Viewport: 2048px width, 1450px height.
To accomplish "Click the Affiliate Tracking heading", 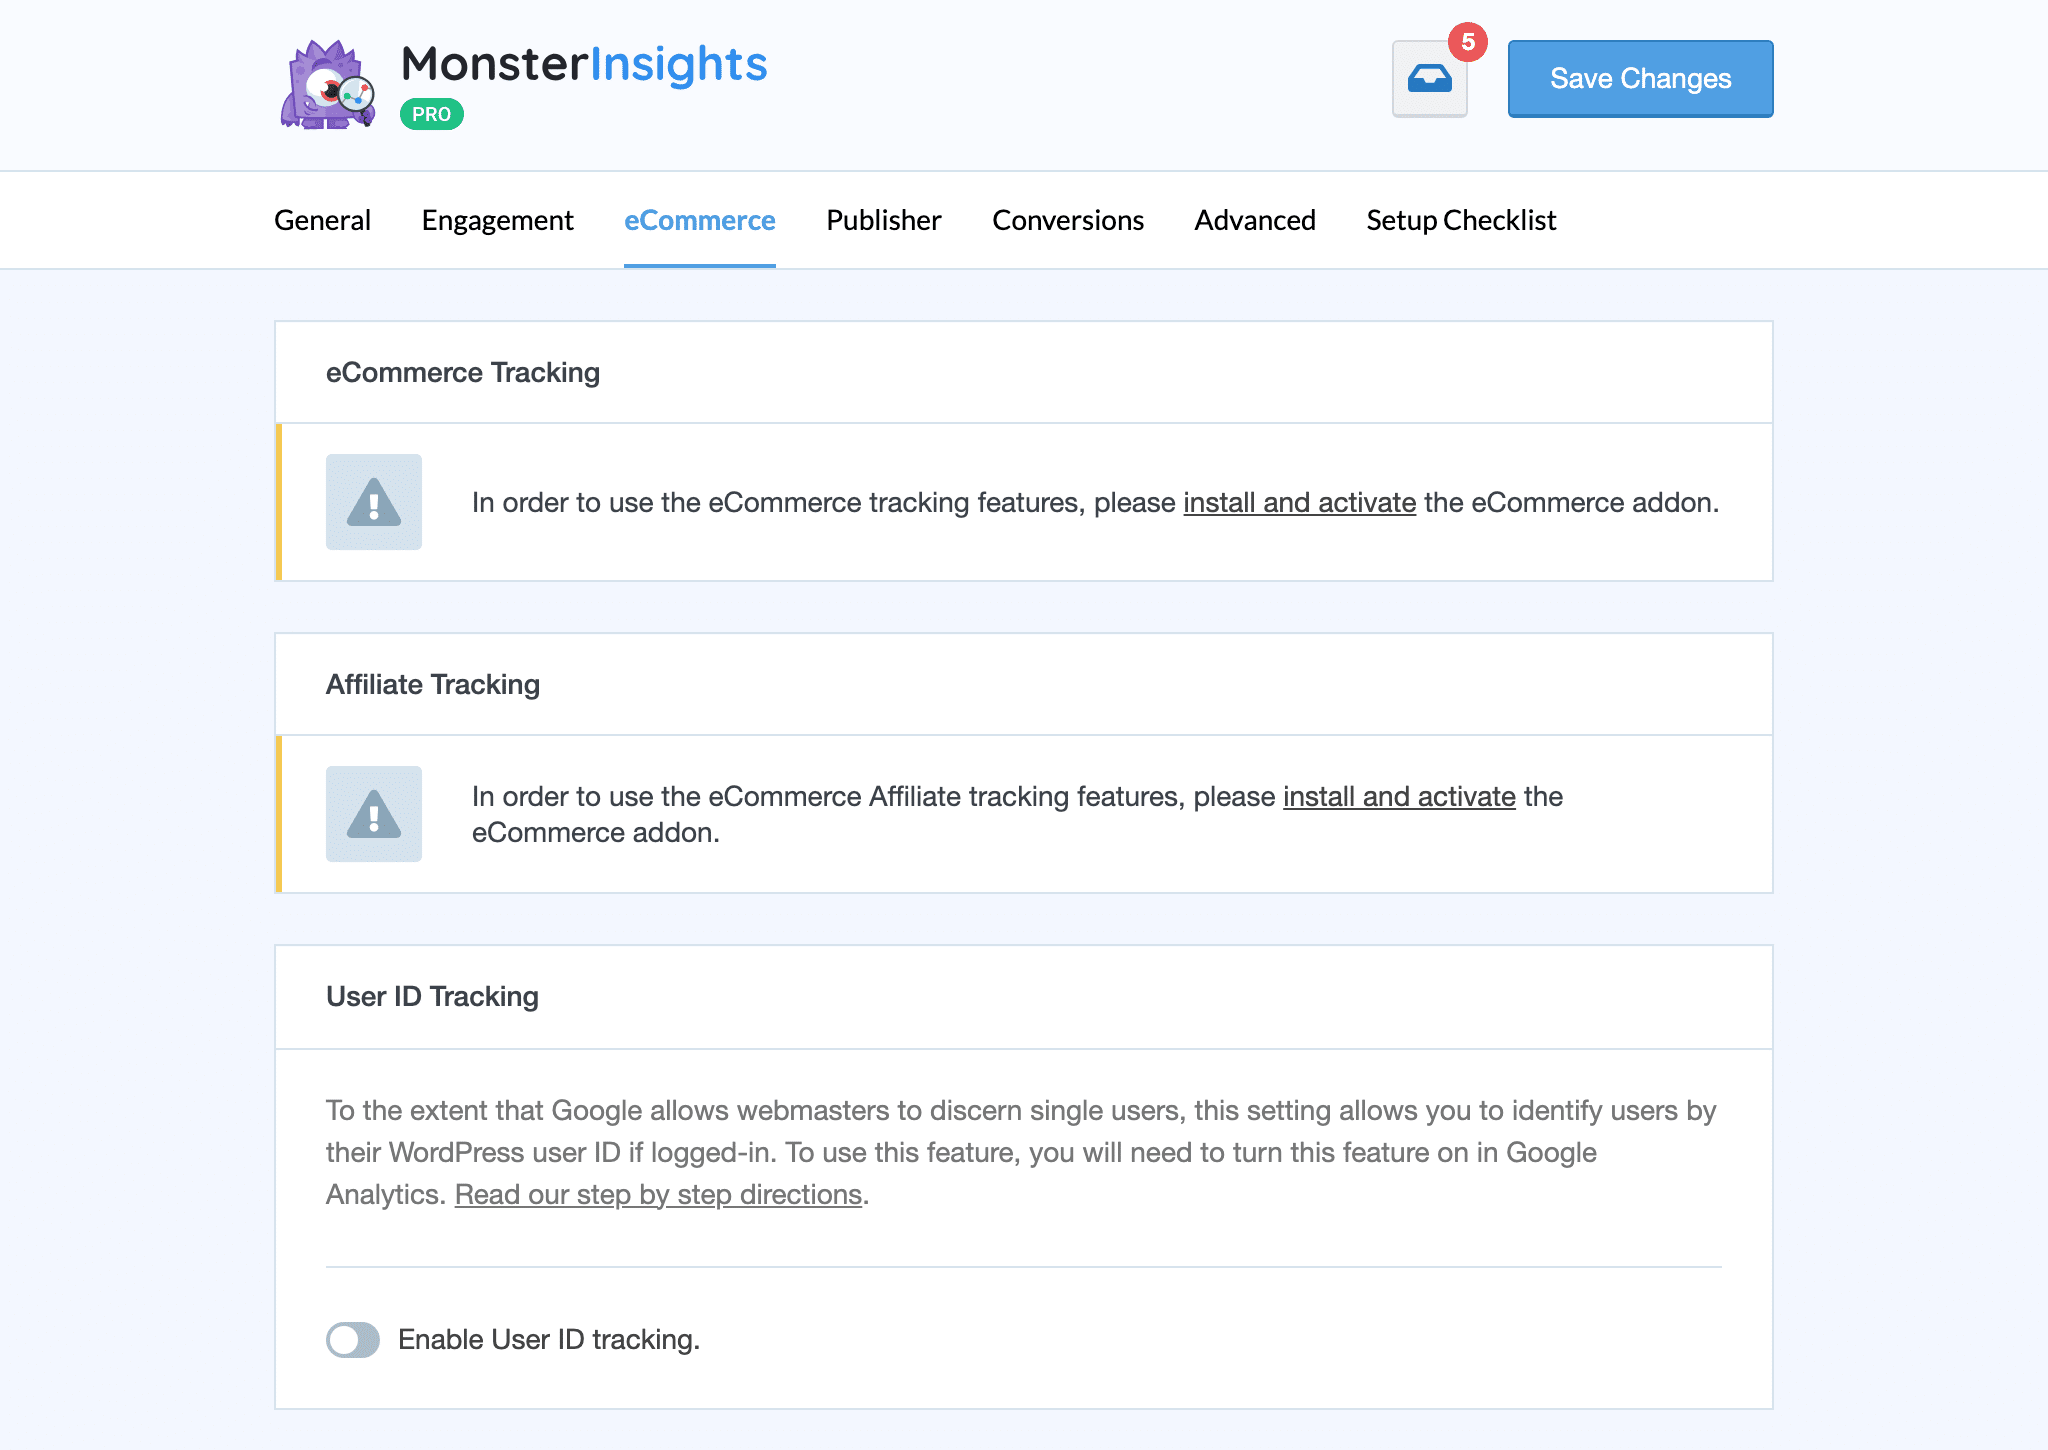I will (433, 684).
